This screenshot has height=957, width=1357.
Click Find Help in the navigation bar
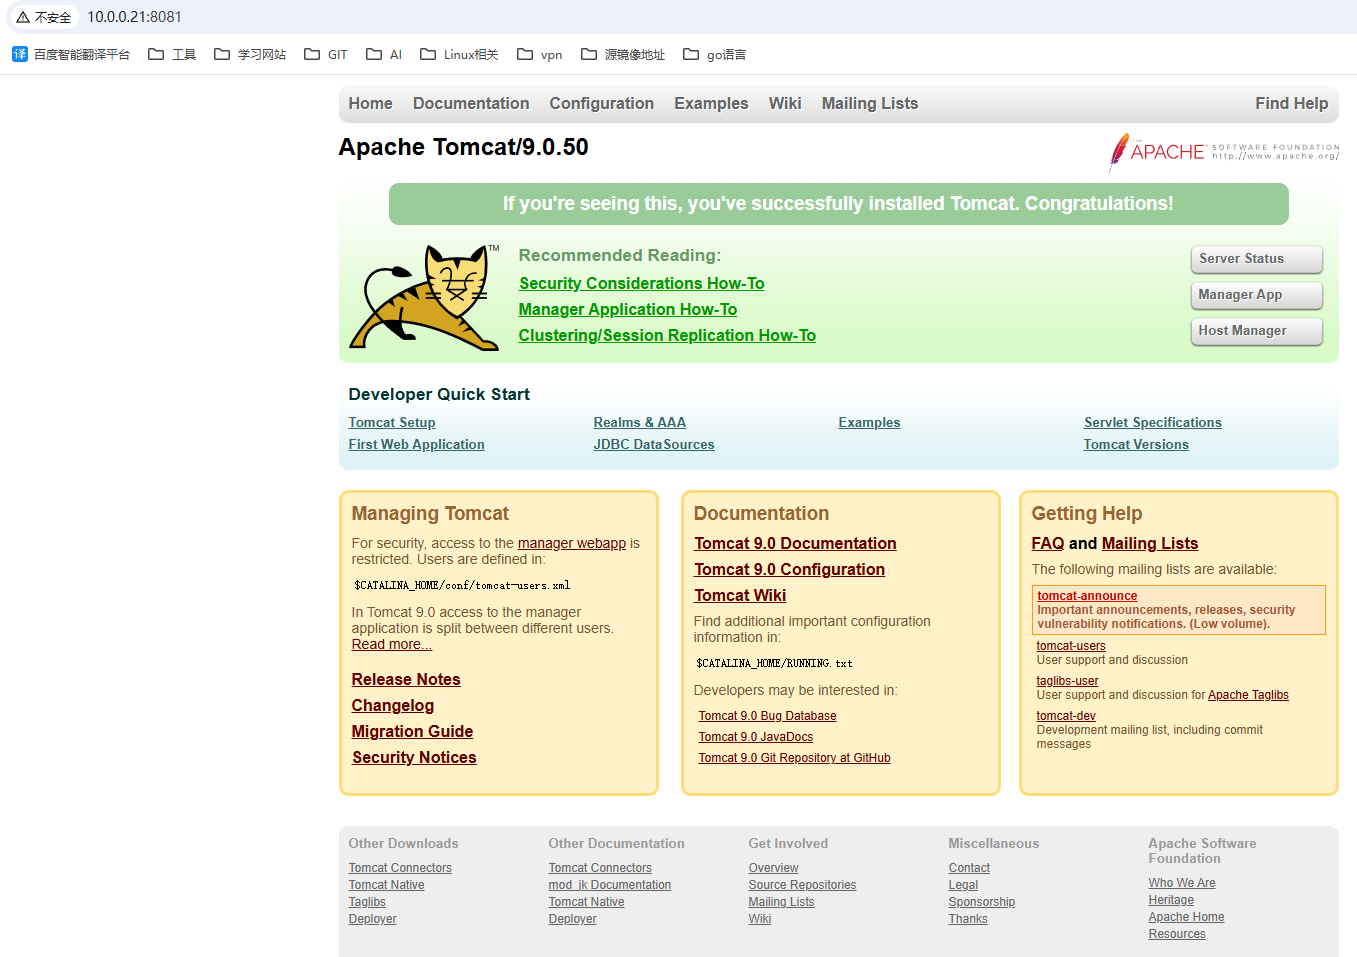click(x=1291, y=103)
